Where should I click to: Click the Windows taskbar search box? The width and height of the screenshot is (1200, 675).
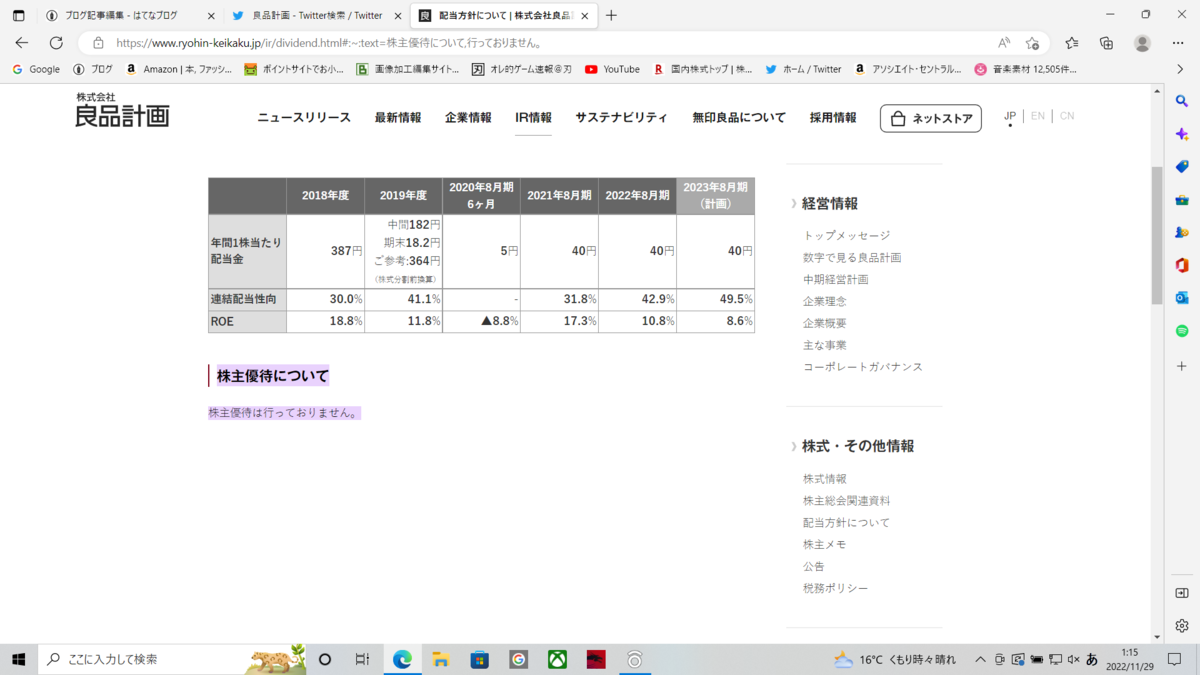(x=172, y=659)
